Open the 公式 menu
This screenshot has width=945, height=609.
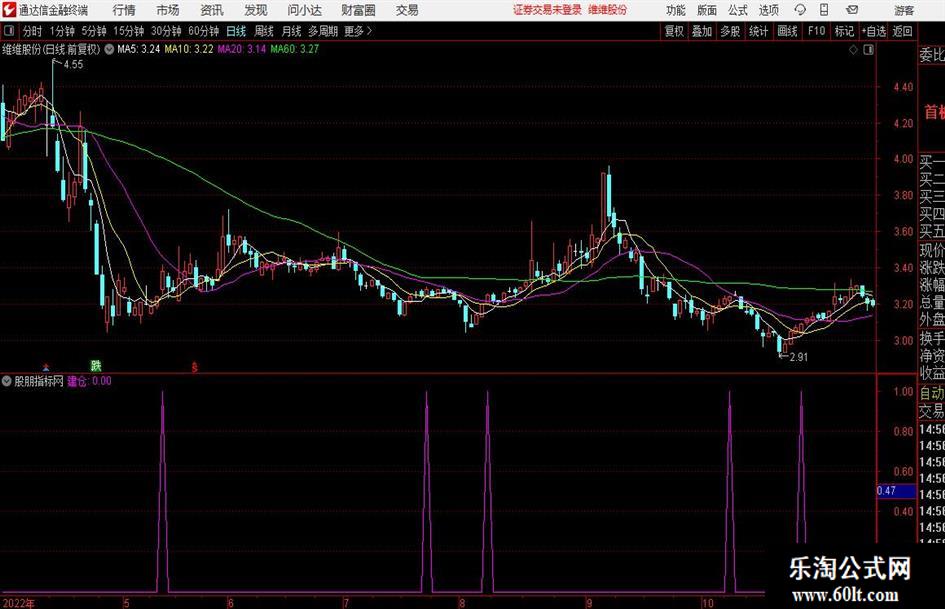pyautogui.click(x=738, y=10)
